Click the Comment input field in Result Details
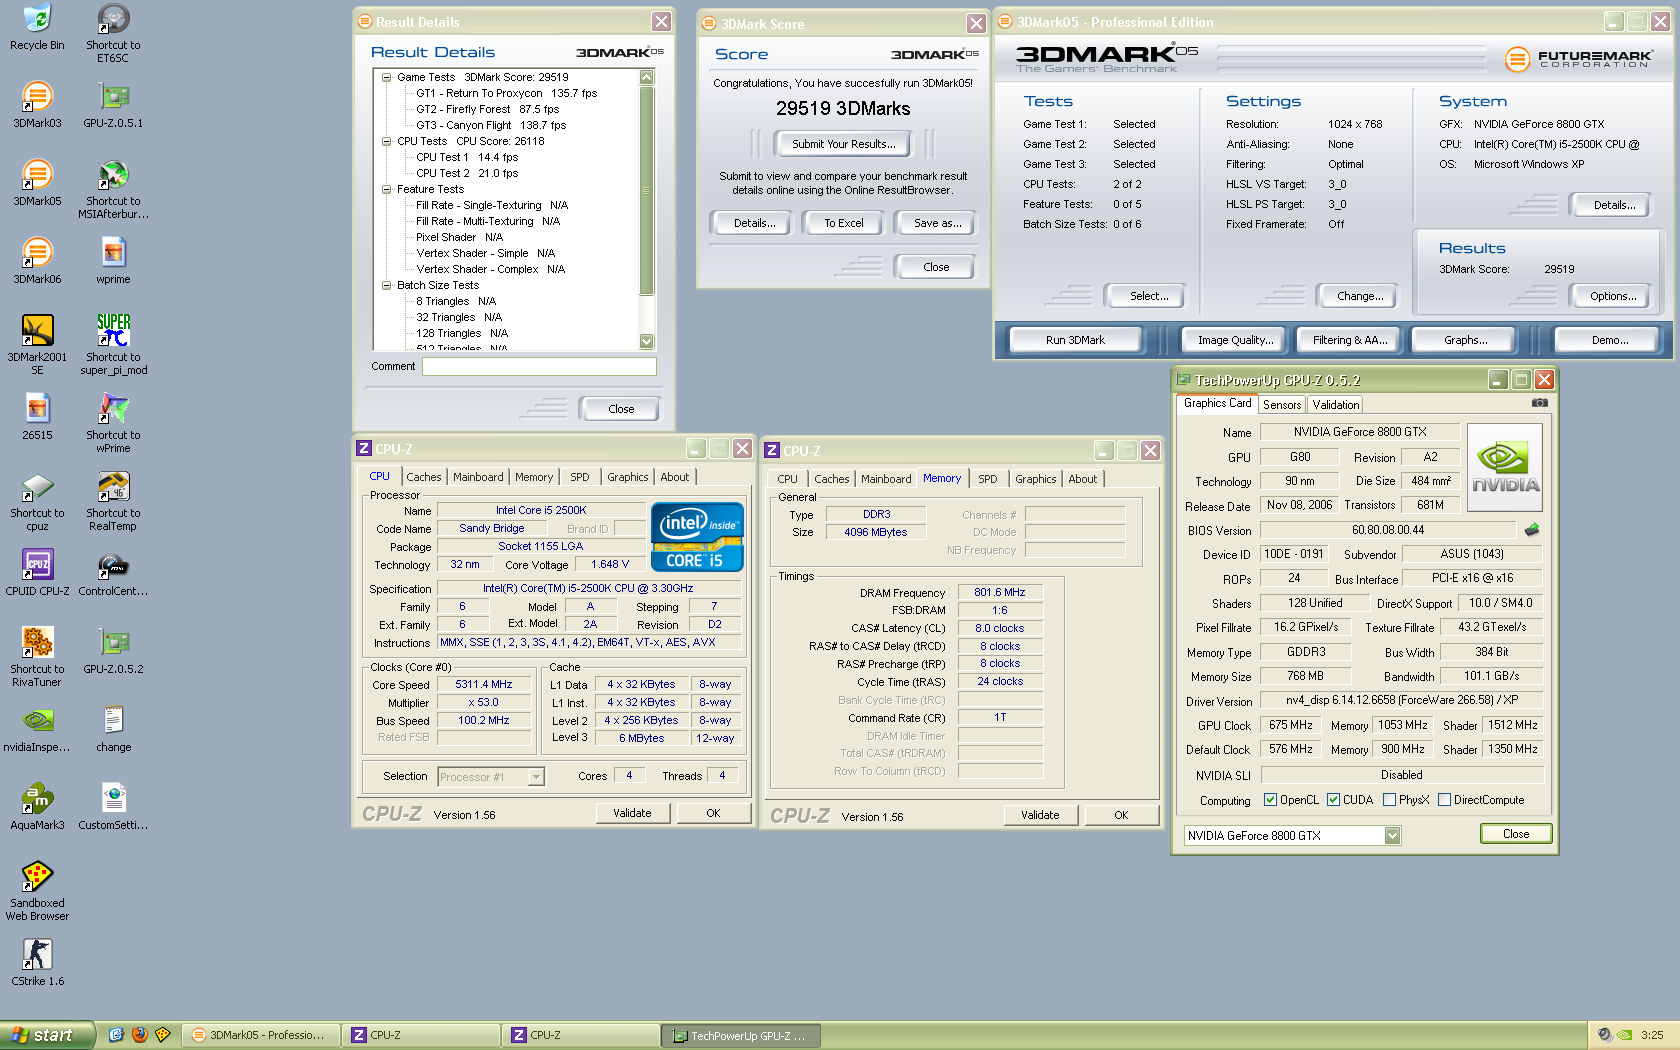Viewport: 1680px width, 1050px height. 539,367
